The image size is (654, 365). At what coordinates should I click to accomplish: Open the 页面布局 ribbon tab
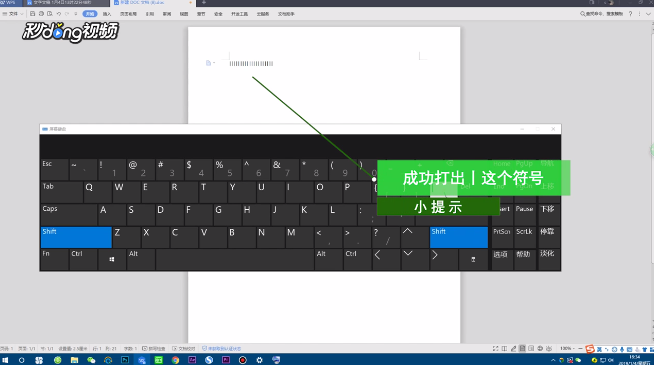tap(128, 14)
